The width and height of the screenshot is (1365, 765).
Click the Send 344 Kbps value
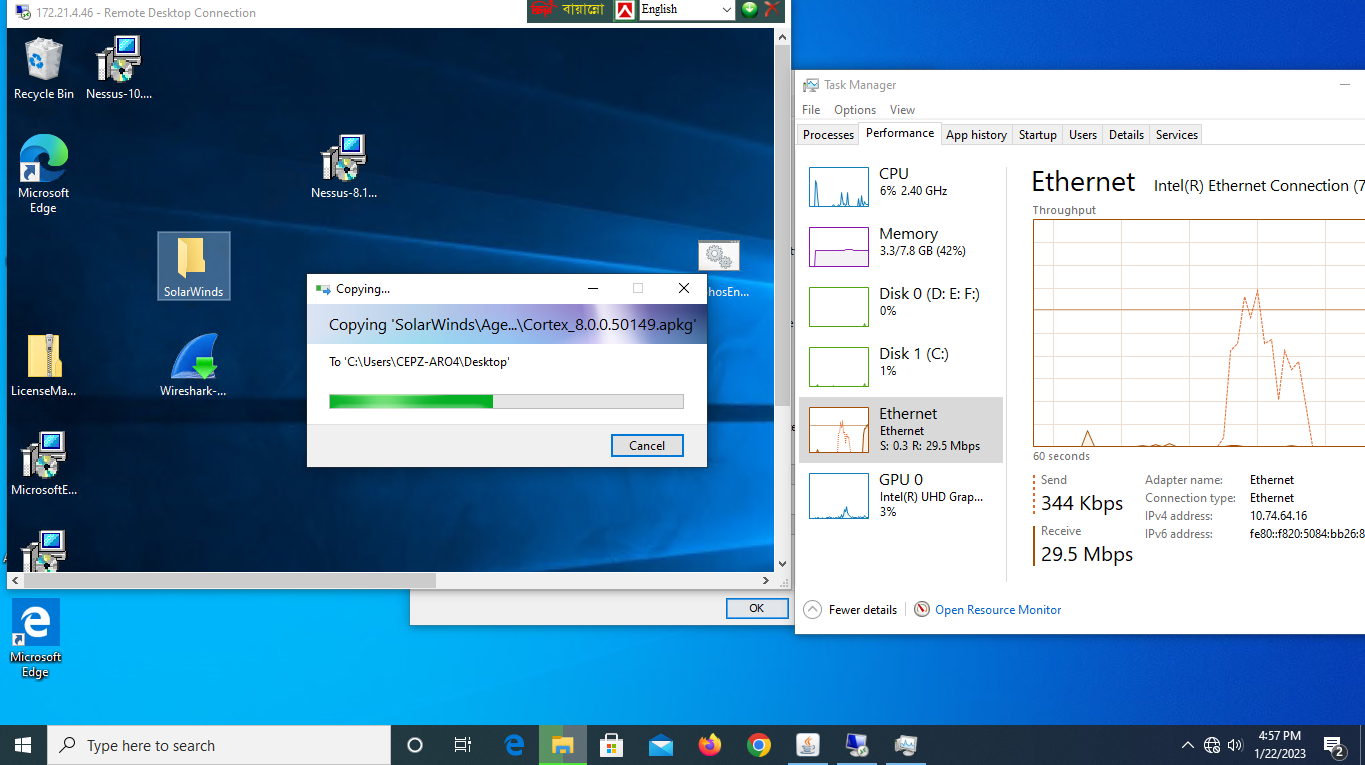coord(1082,503)
